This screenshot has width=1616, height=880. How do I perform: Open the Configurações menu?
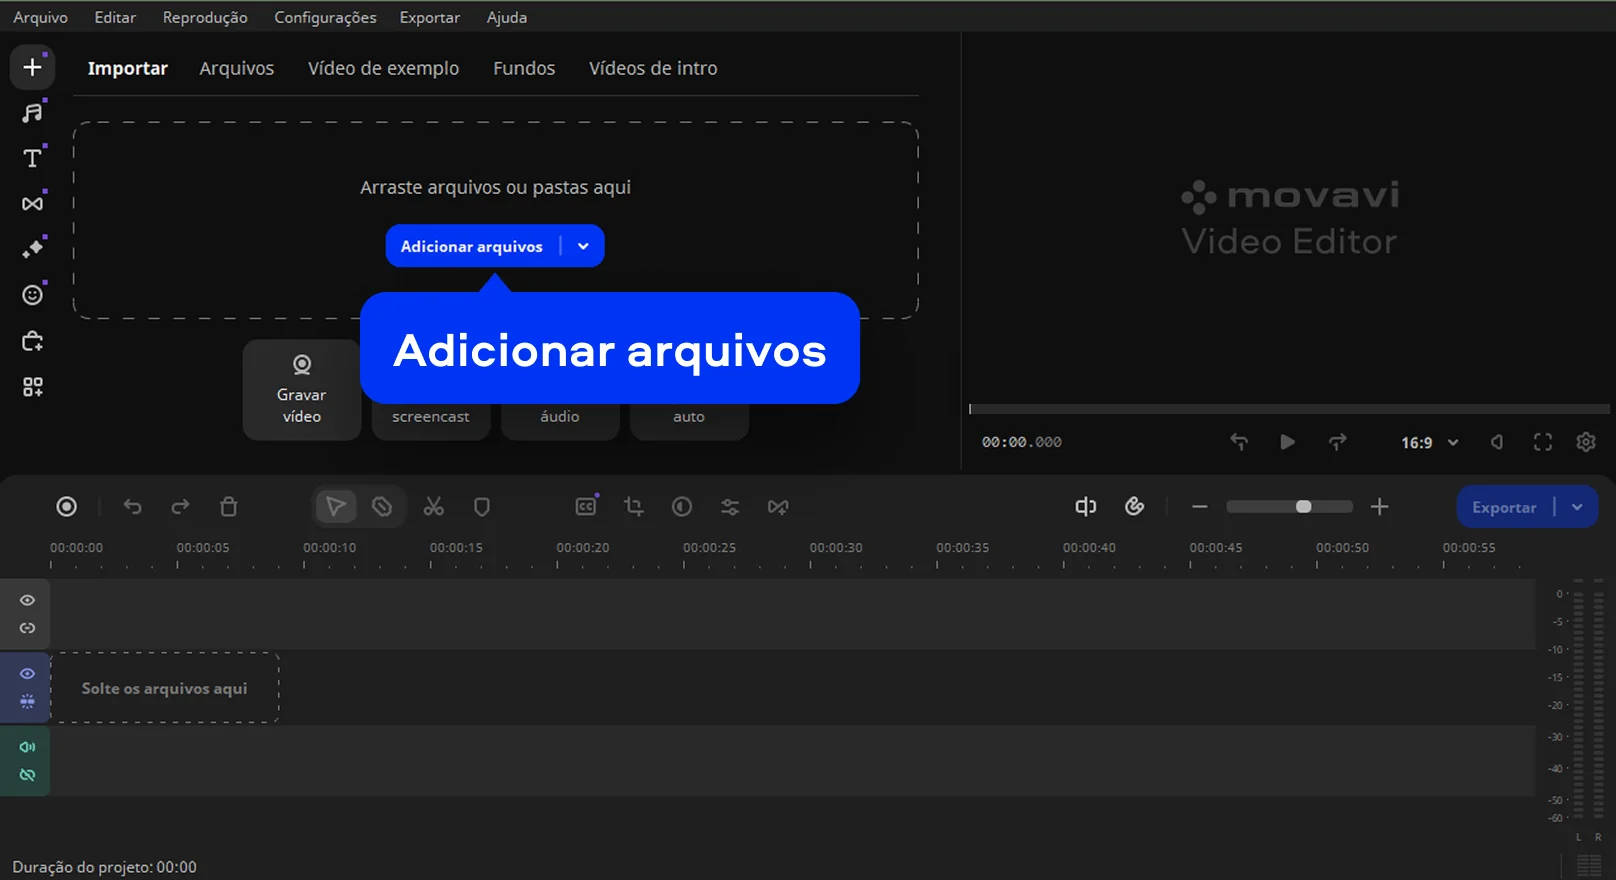pyautogui.click(x=325, y=17)
